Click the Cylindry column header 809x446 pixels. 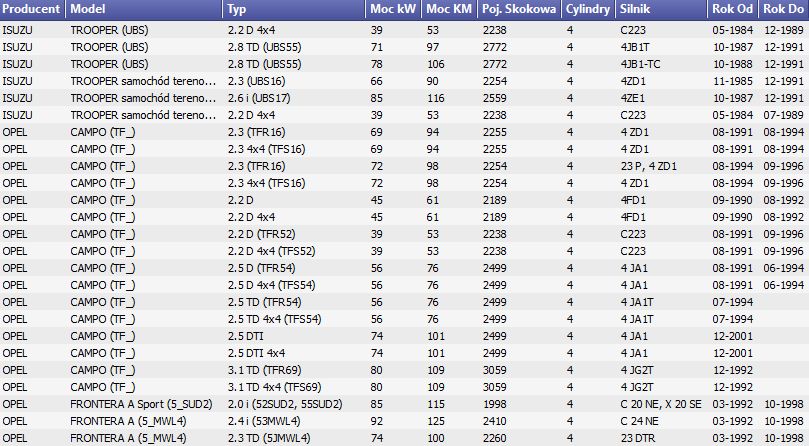588,9
